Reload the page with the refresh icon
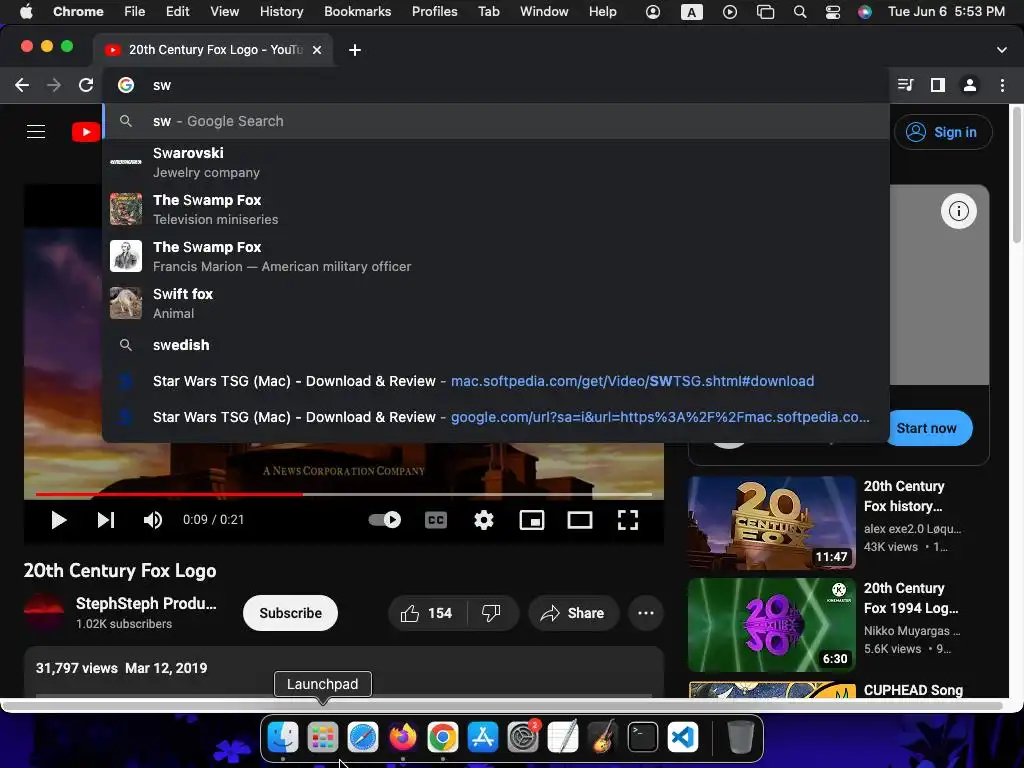The image size is (1024, 768). pyautogui.click(x=86, y=85)
